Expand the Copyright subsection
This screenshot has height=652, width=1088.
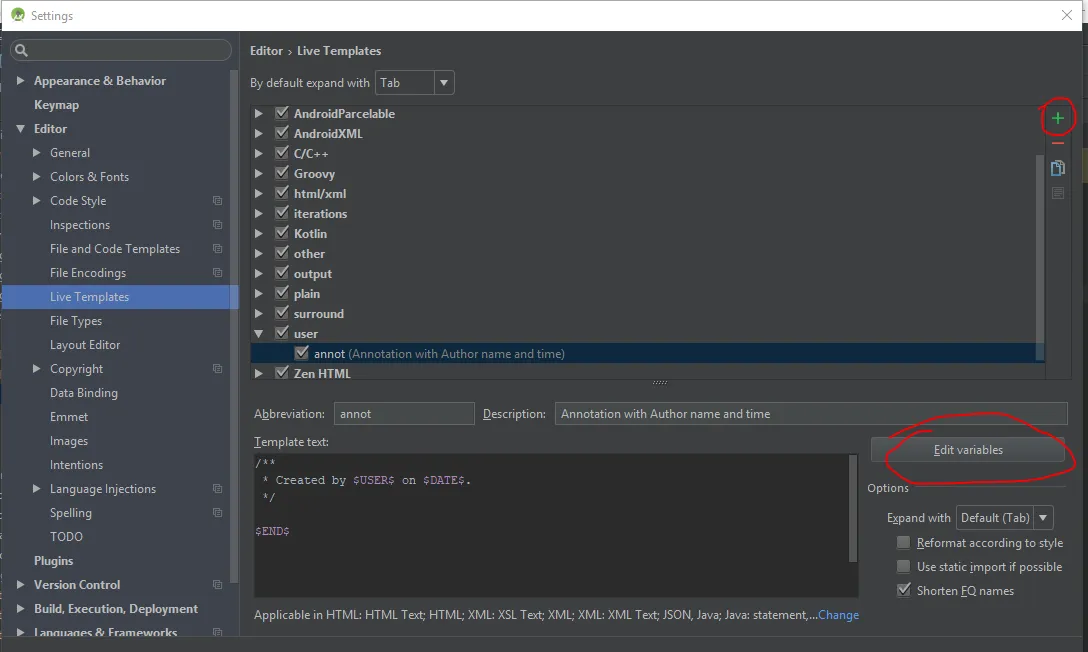[x=37, y=368]
